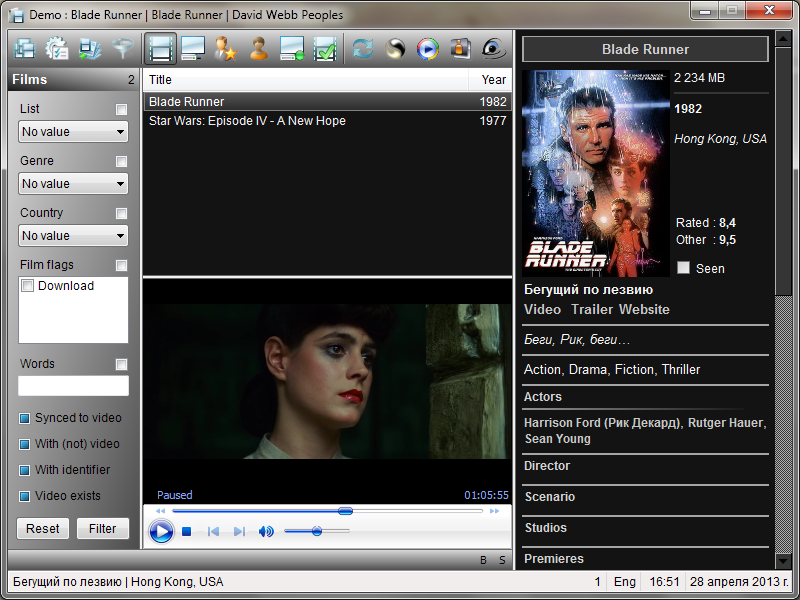Screen dimensions: 800x600
Task: Stop video playback with the square button
Action: [187, 532]
